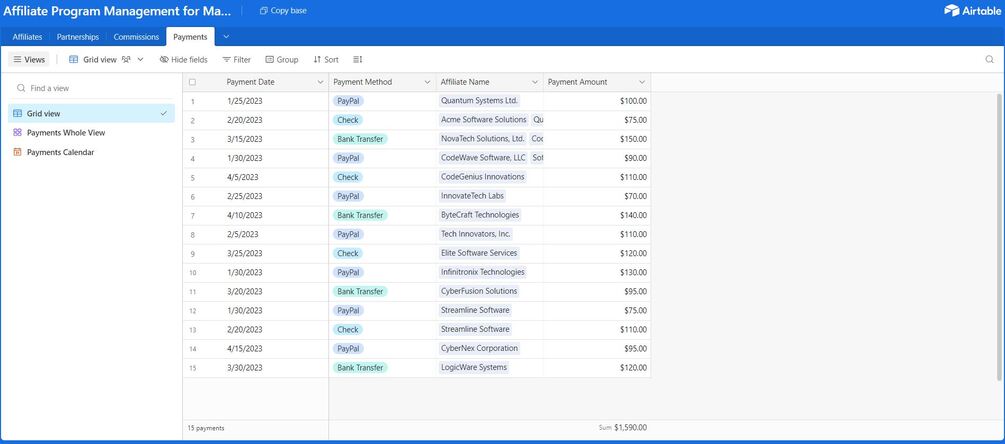Click CyberFusion Solutions cell
The height and width of the screenshot is (444, 1005).
[x=479, y=292]
